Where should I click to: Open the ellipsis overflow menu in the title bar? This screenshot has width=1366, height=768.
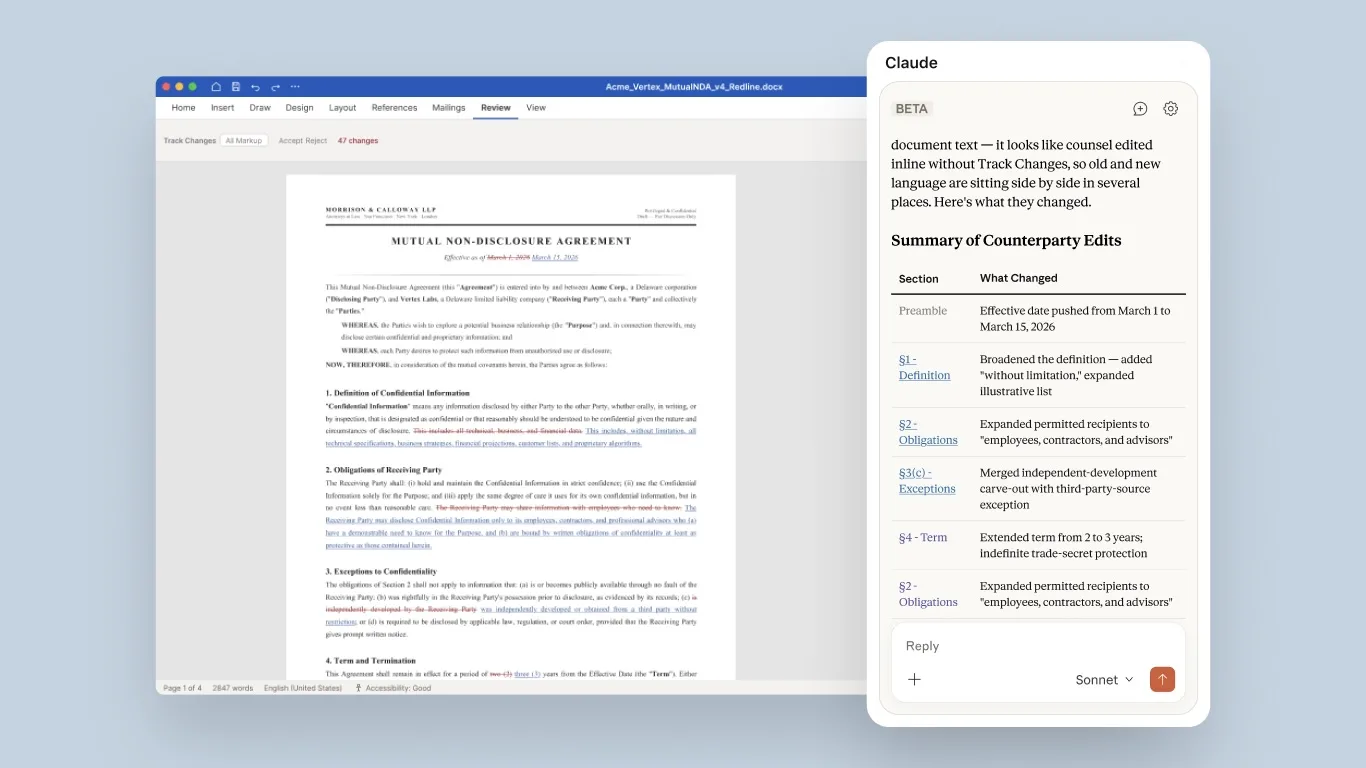coord(295,87)
